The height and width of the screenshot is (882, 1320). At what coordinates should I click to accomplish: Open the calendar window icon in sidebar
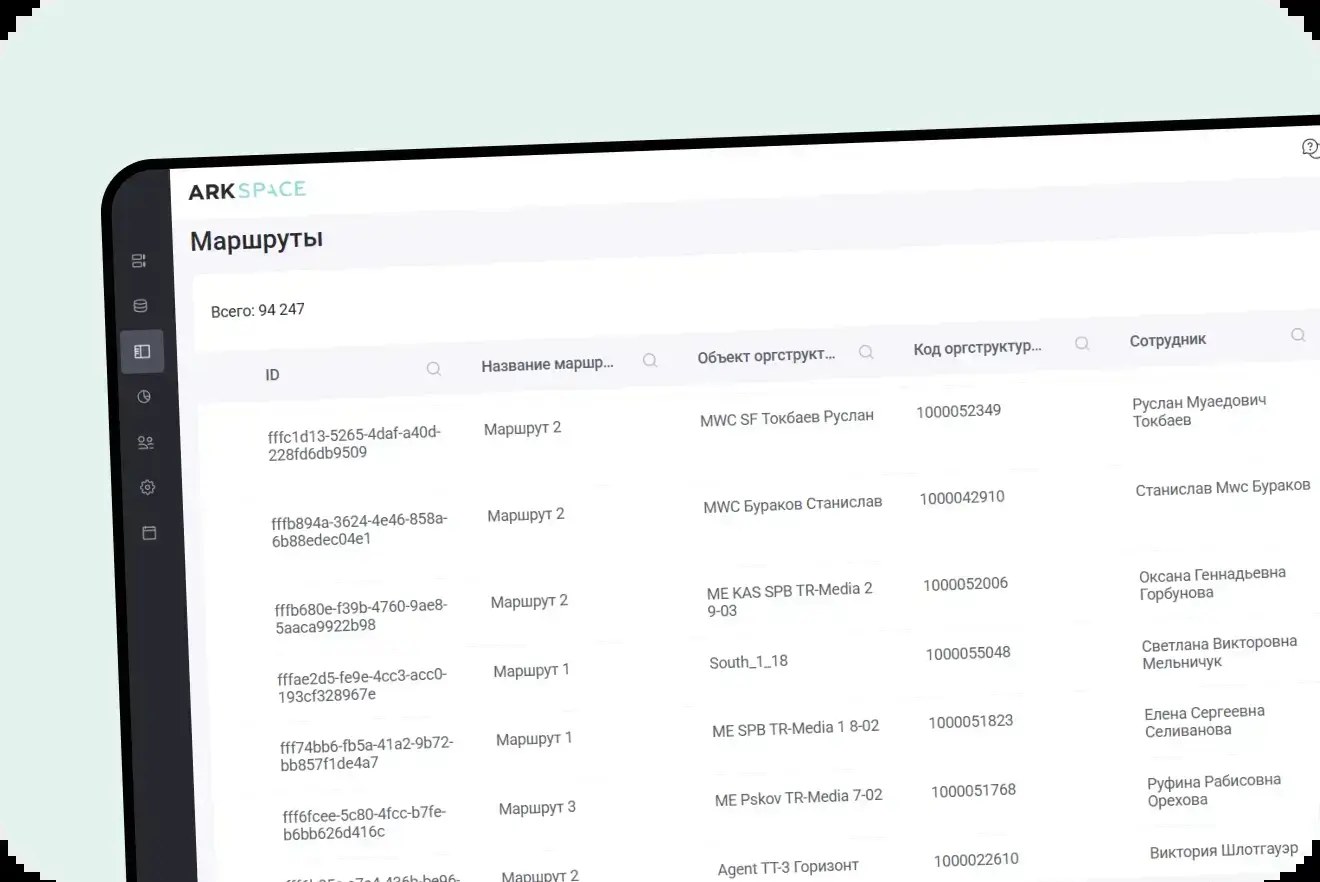coord(150,533)
